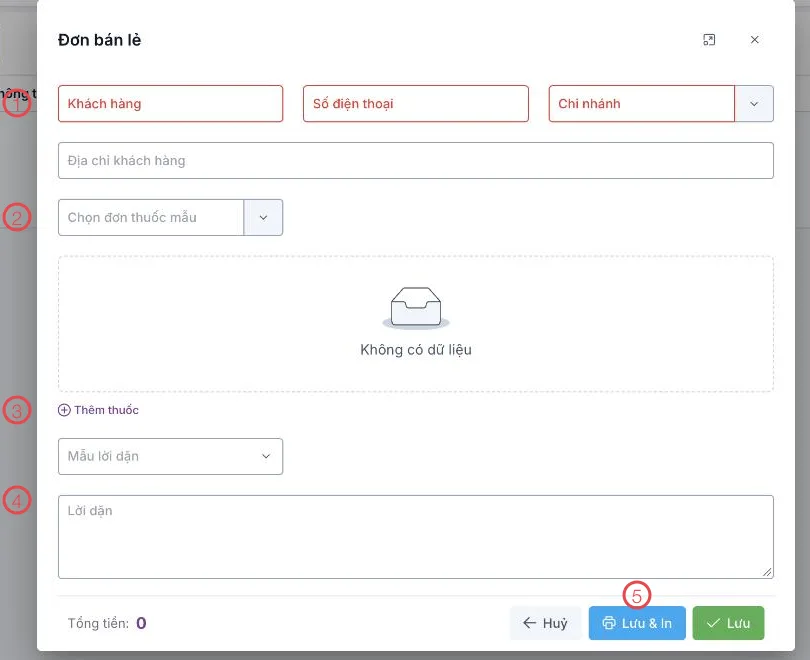The height and width of the screenshot is (660, 810).
Task: Click the Chọn đơn thuốc mẫu field
Action: click(151, 217)
